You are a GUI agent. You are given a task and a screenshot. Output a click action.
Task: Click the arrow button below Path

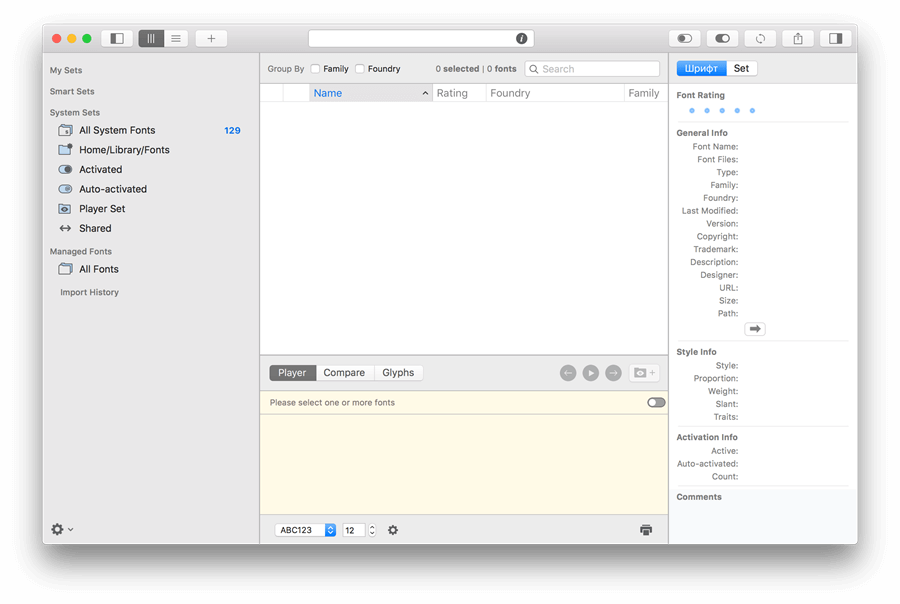coord(755,329)
